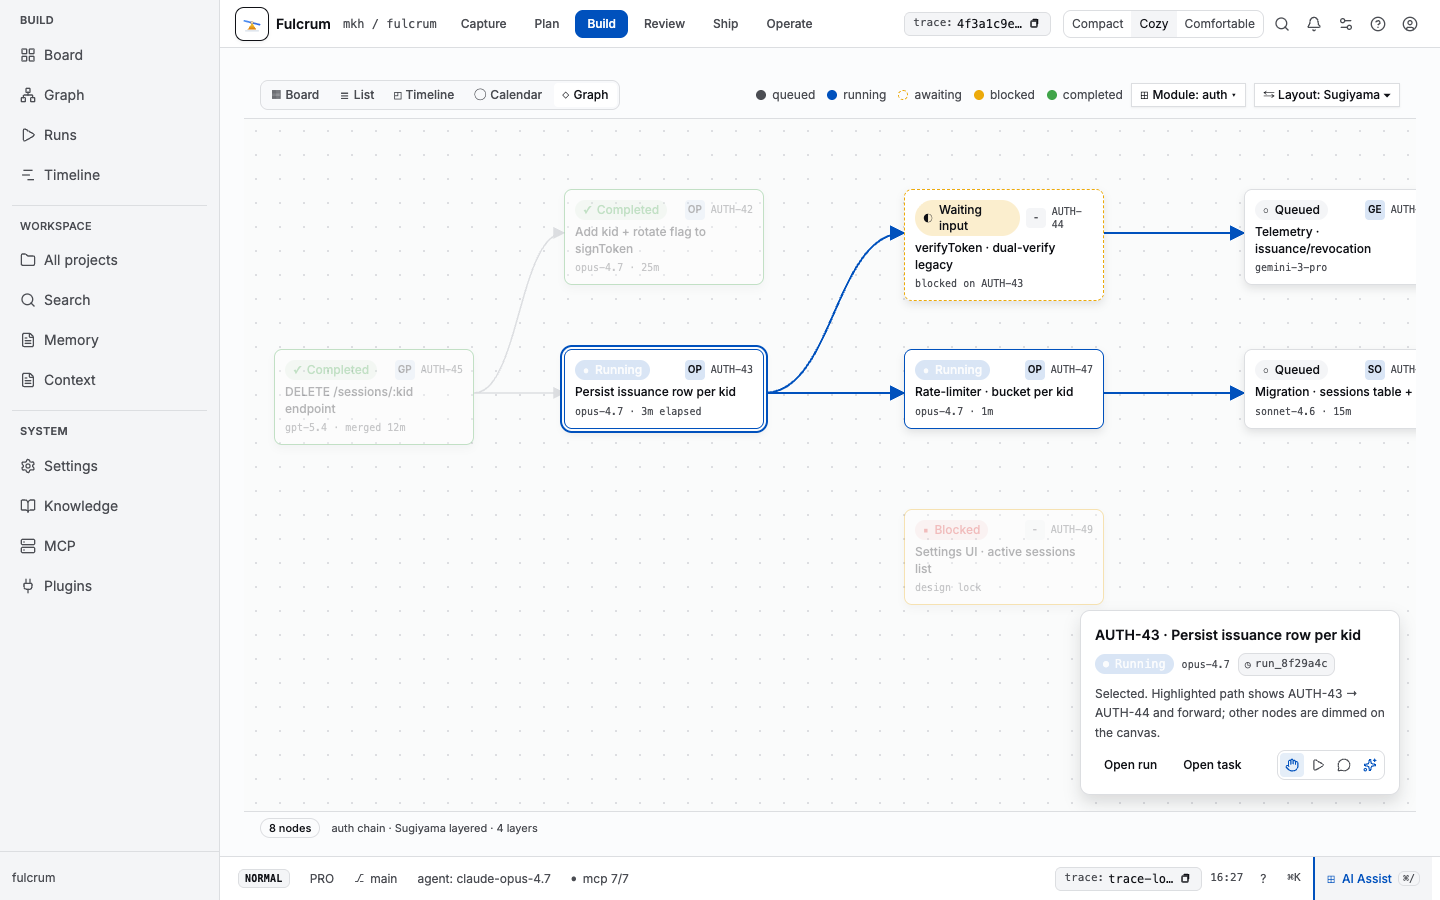Click the play icon in AUTH-43 popup

[x=1318, y=765]
